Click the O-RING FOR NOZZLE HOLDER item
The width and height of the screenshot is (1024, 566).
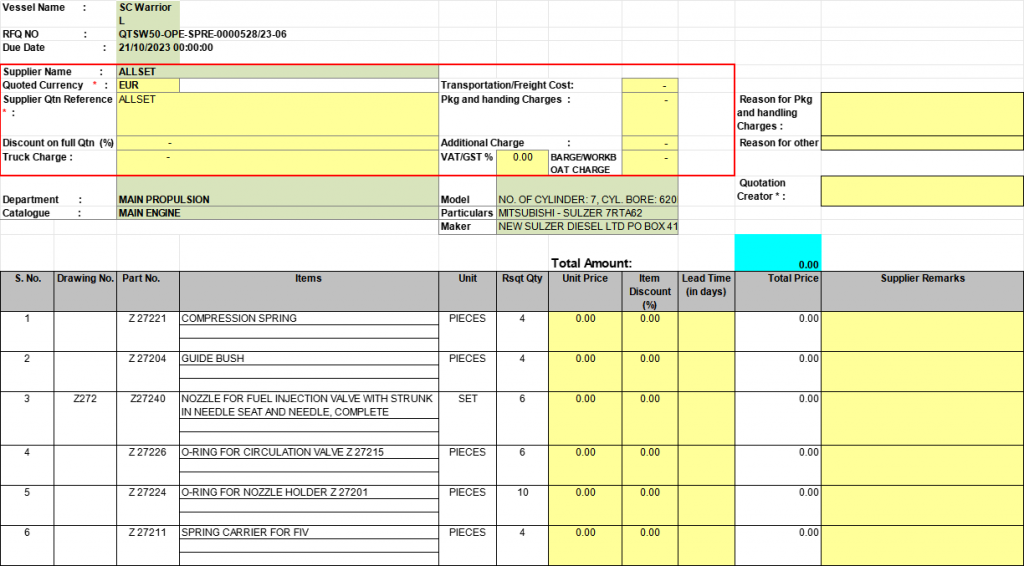click(309, 493)
